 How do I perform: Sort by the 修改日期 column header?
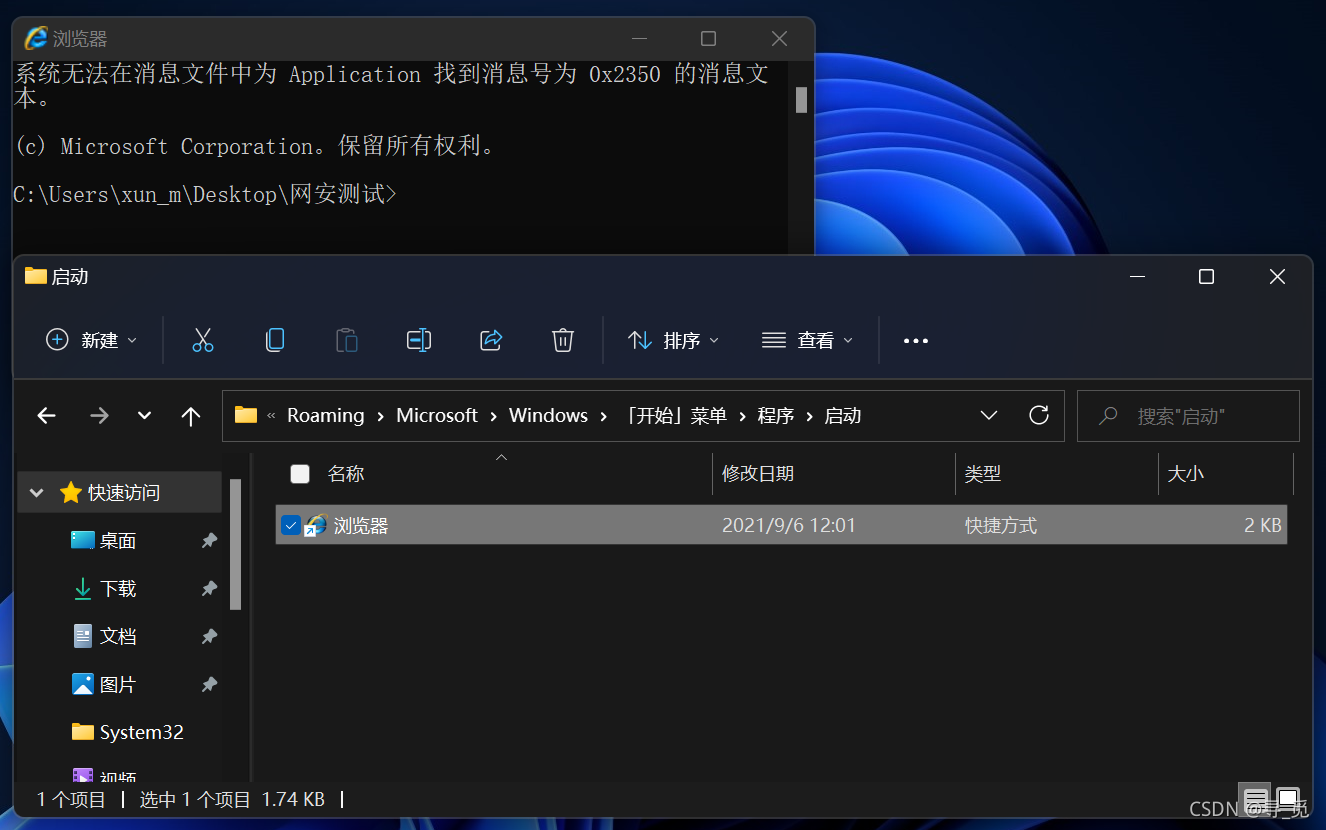click(758, 474)
